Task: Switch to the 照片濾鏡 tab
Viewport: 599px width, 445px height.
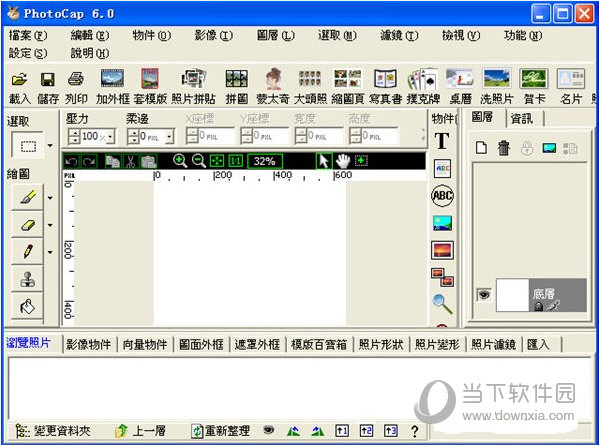Action: 494,345
